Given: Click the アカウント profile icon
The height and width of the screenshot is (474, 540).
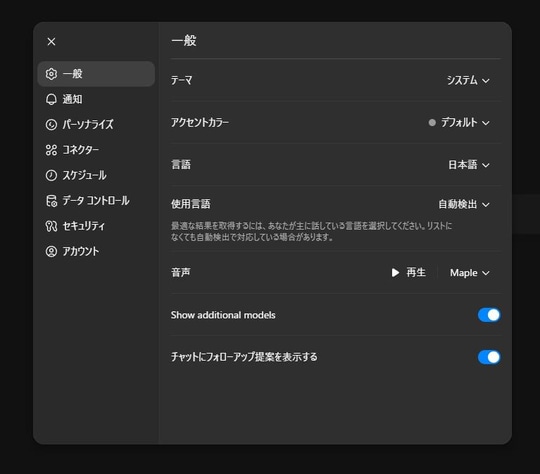Looking at the screenshot, I should click(51, 251).
